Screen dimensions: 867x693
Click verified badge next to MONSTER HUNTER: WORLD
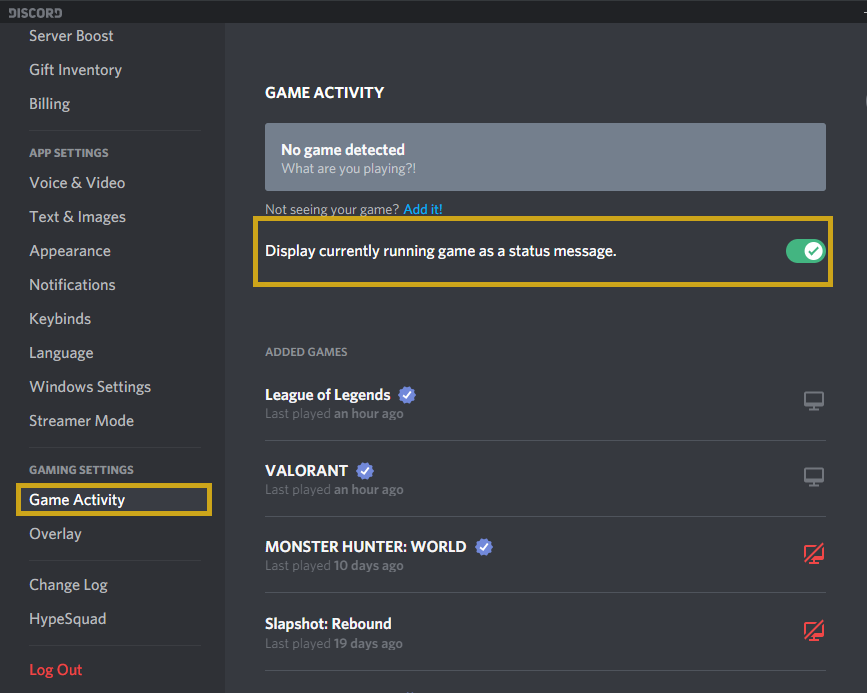484,547
